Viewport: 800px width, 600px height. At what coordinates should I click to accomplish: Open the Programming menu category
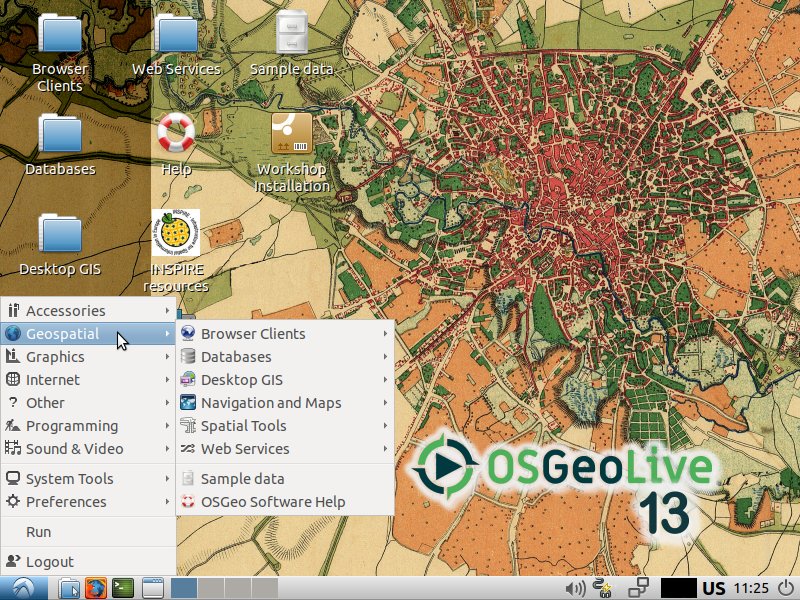pyautogui.click(x=88, y=425)
